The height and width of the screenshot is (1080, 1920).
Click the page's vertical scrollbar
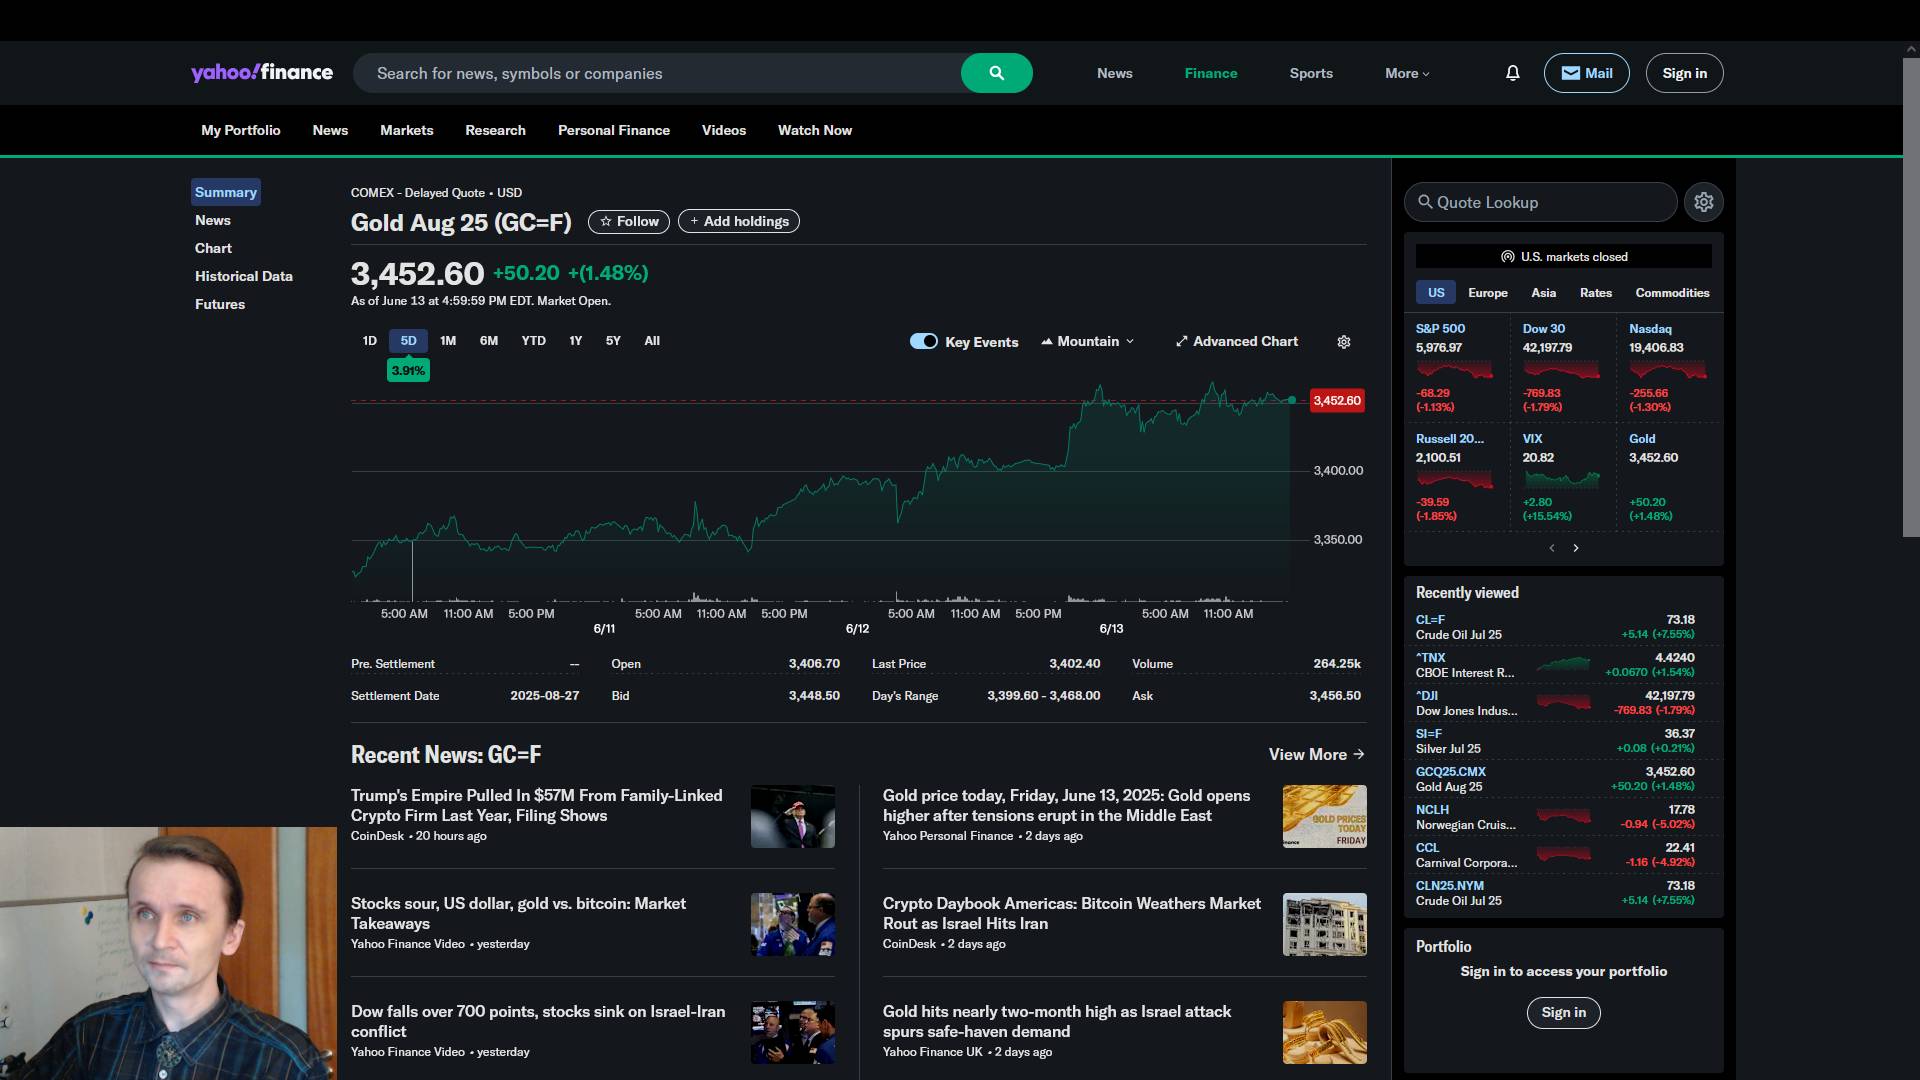[1910, 300]
